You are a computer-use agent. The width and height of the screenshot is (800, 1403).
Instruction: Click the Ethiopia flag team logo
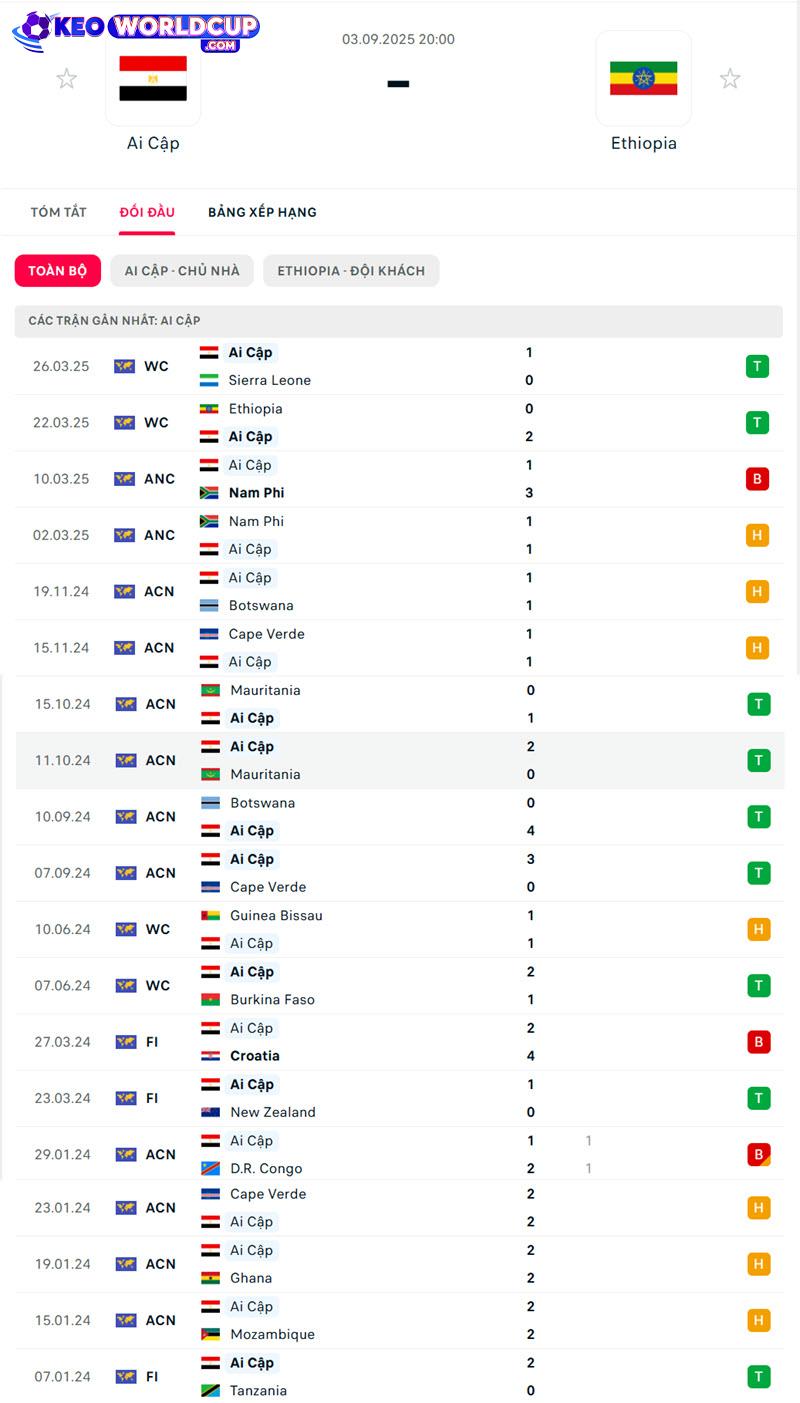click(644, 79)
